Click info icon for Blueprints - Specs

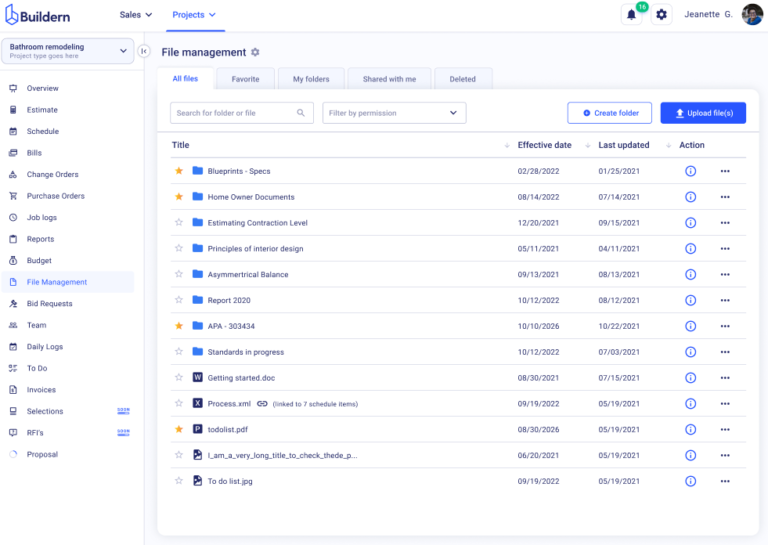click(x=690, y=171)
